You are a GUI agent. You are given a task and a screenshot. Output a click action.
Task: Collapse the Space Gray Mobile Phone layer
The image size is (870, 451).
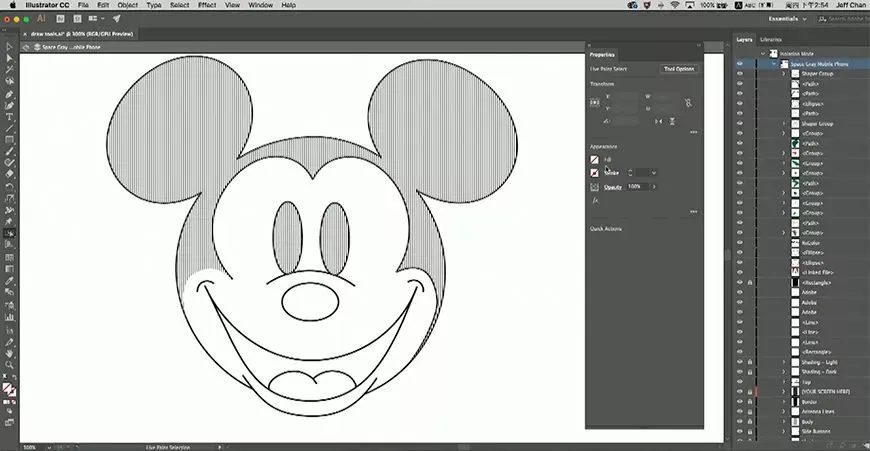click(774, 64)
